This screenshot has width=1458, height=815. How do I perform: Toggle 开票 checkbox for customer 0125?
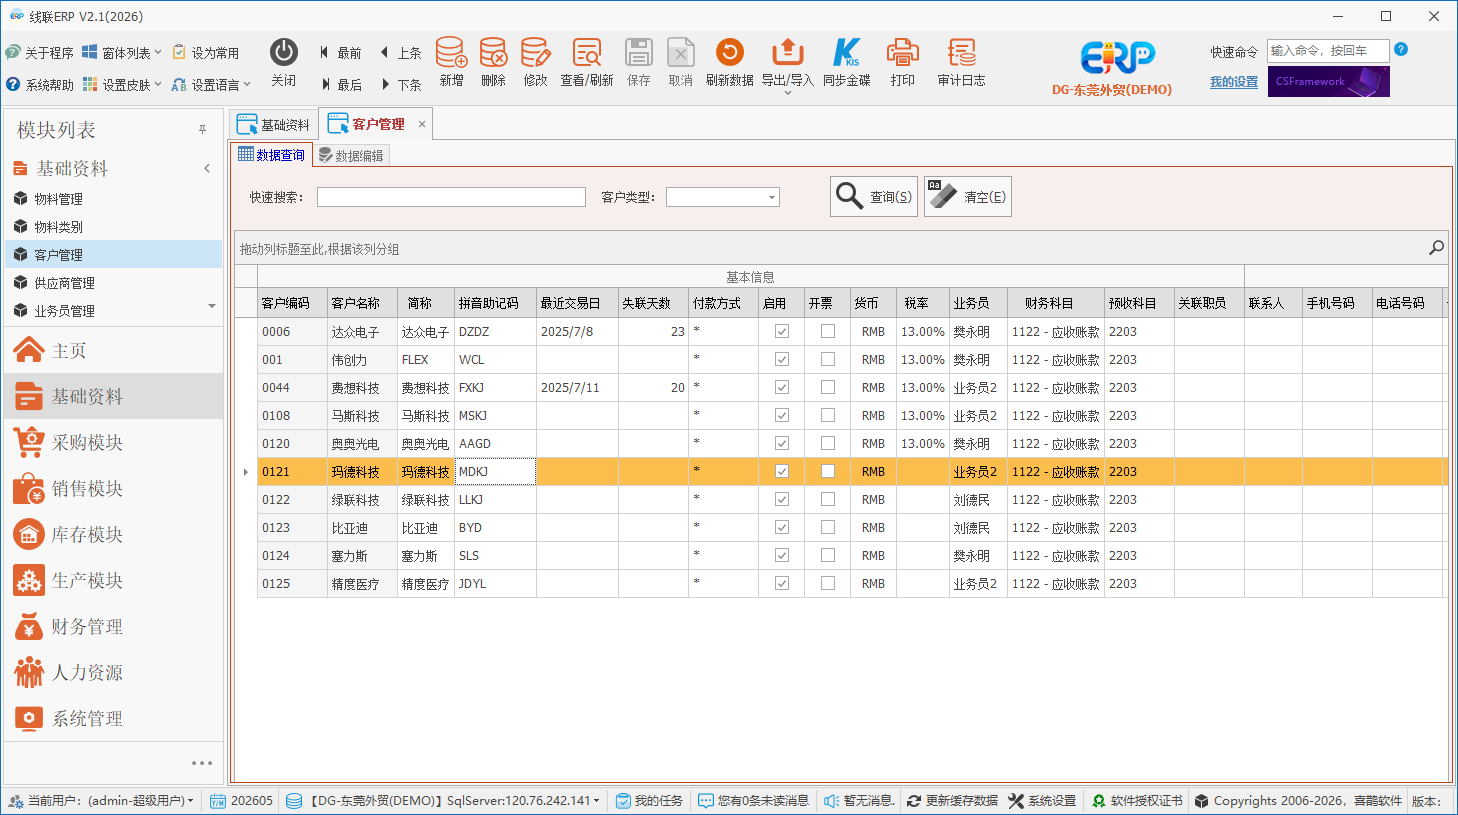pos(828,583)
